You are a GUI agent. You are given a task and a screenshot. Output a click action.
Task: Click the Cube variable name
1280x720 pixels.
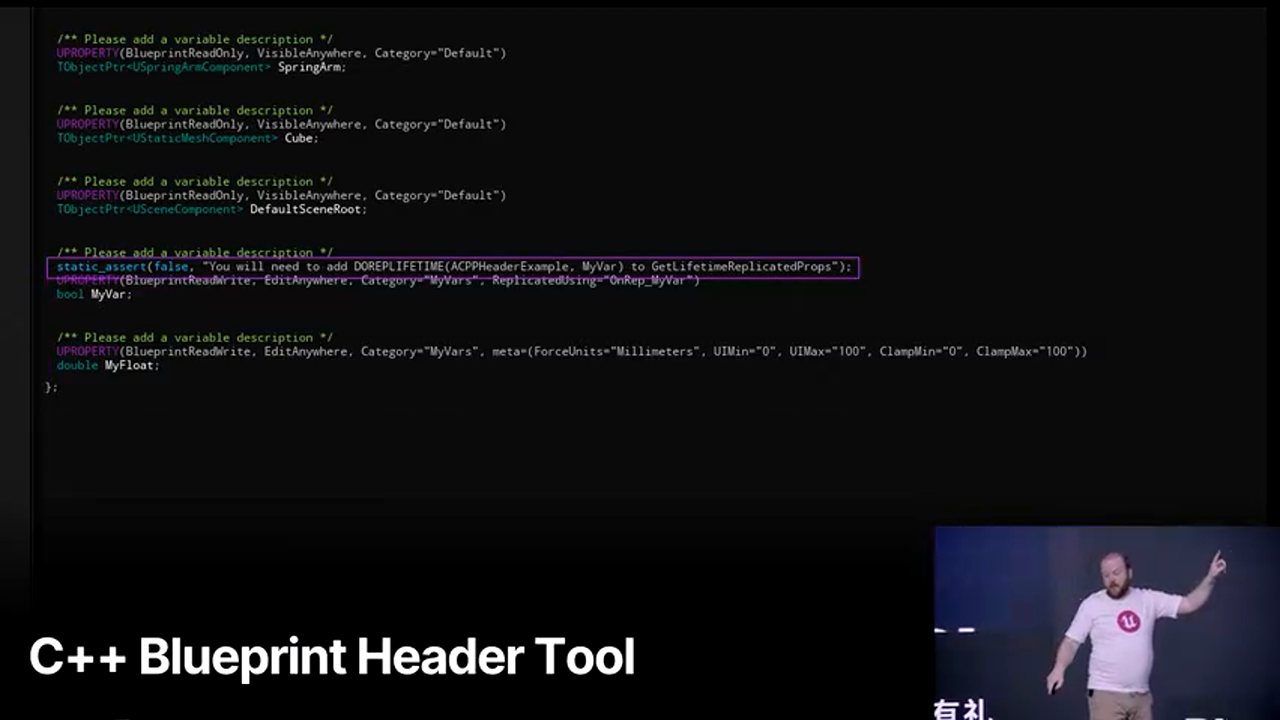[300, 138]
